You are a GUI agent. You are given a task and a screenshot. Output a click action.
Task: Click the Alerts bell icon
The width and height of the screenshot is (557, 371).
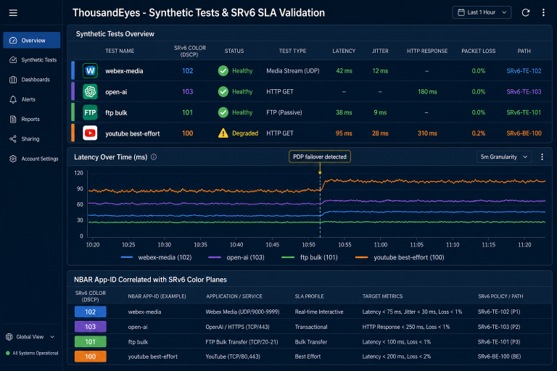13,100
